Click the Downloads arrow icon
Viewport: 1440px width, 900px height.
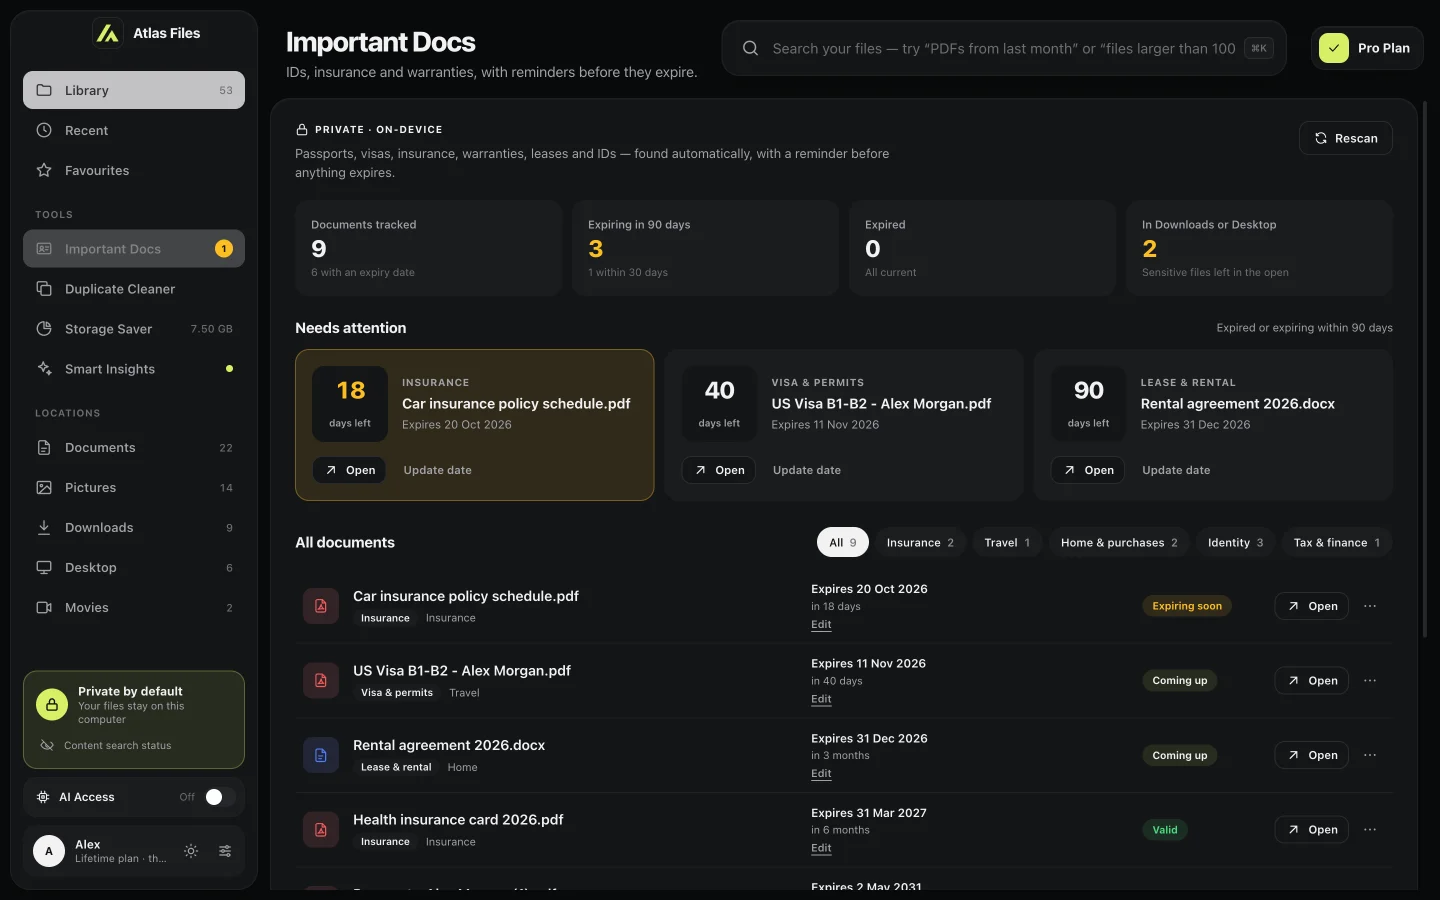pos(44,528)
